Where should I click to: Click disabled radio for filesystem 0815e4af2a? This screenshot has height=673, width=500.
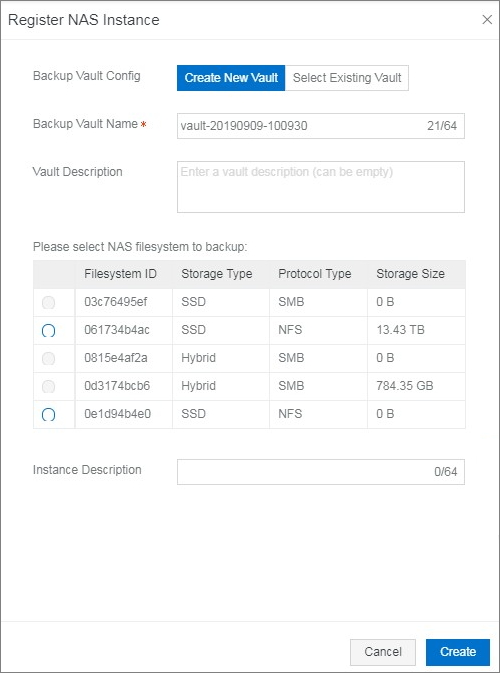click(48, 358)
